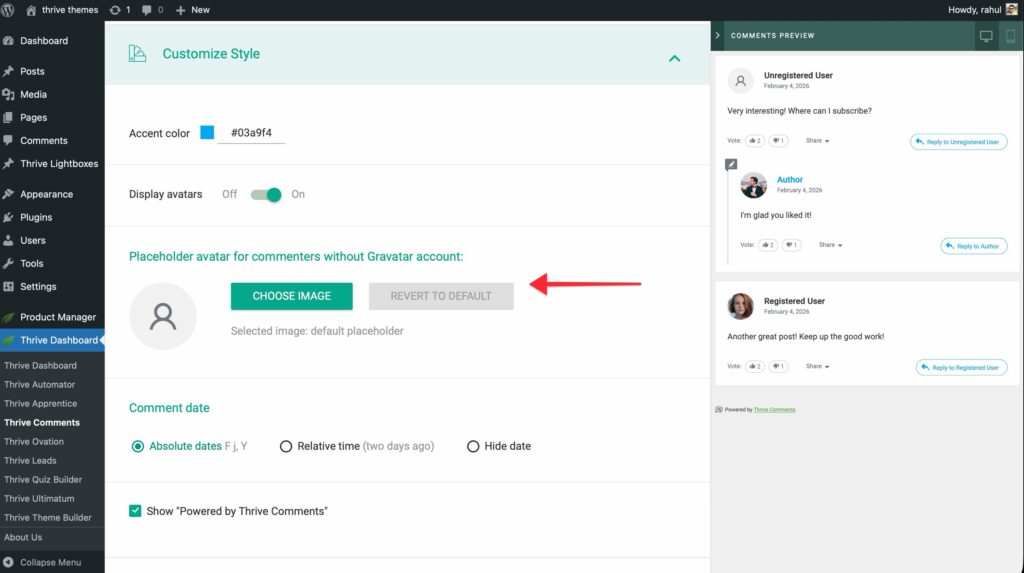The height and width of the screenshot is (573, 1024).
Task: Collapse the Customize Style section
Action: tap(674, 58)
